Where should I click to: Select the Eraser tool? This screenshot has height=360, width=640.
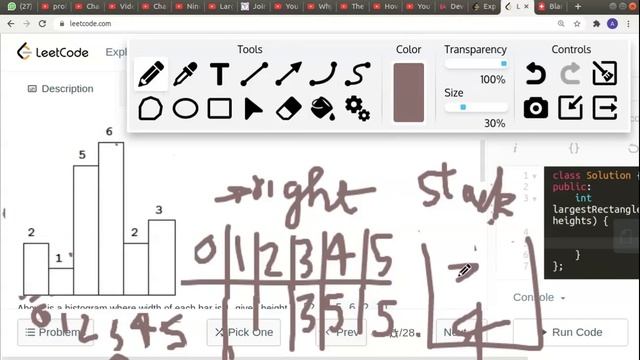(289, 109)
